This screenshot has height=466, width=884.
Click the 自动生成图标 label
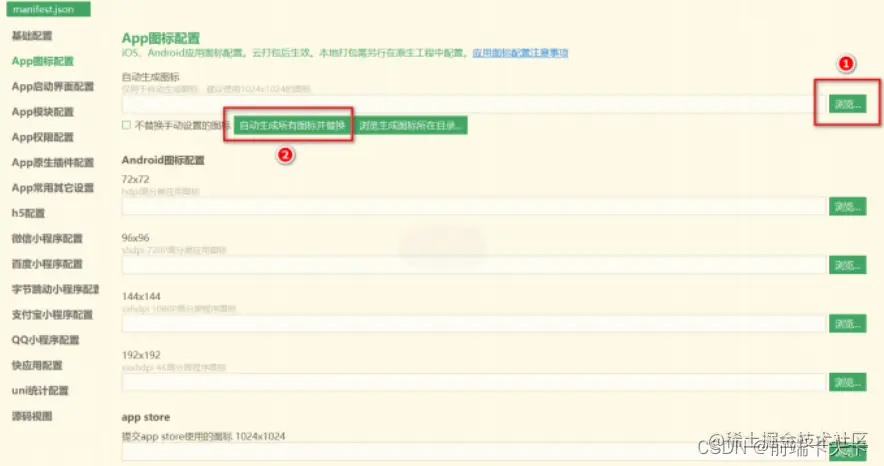(151, 77)
